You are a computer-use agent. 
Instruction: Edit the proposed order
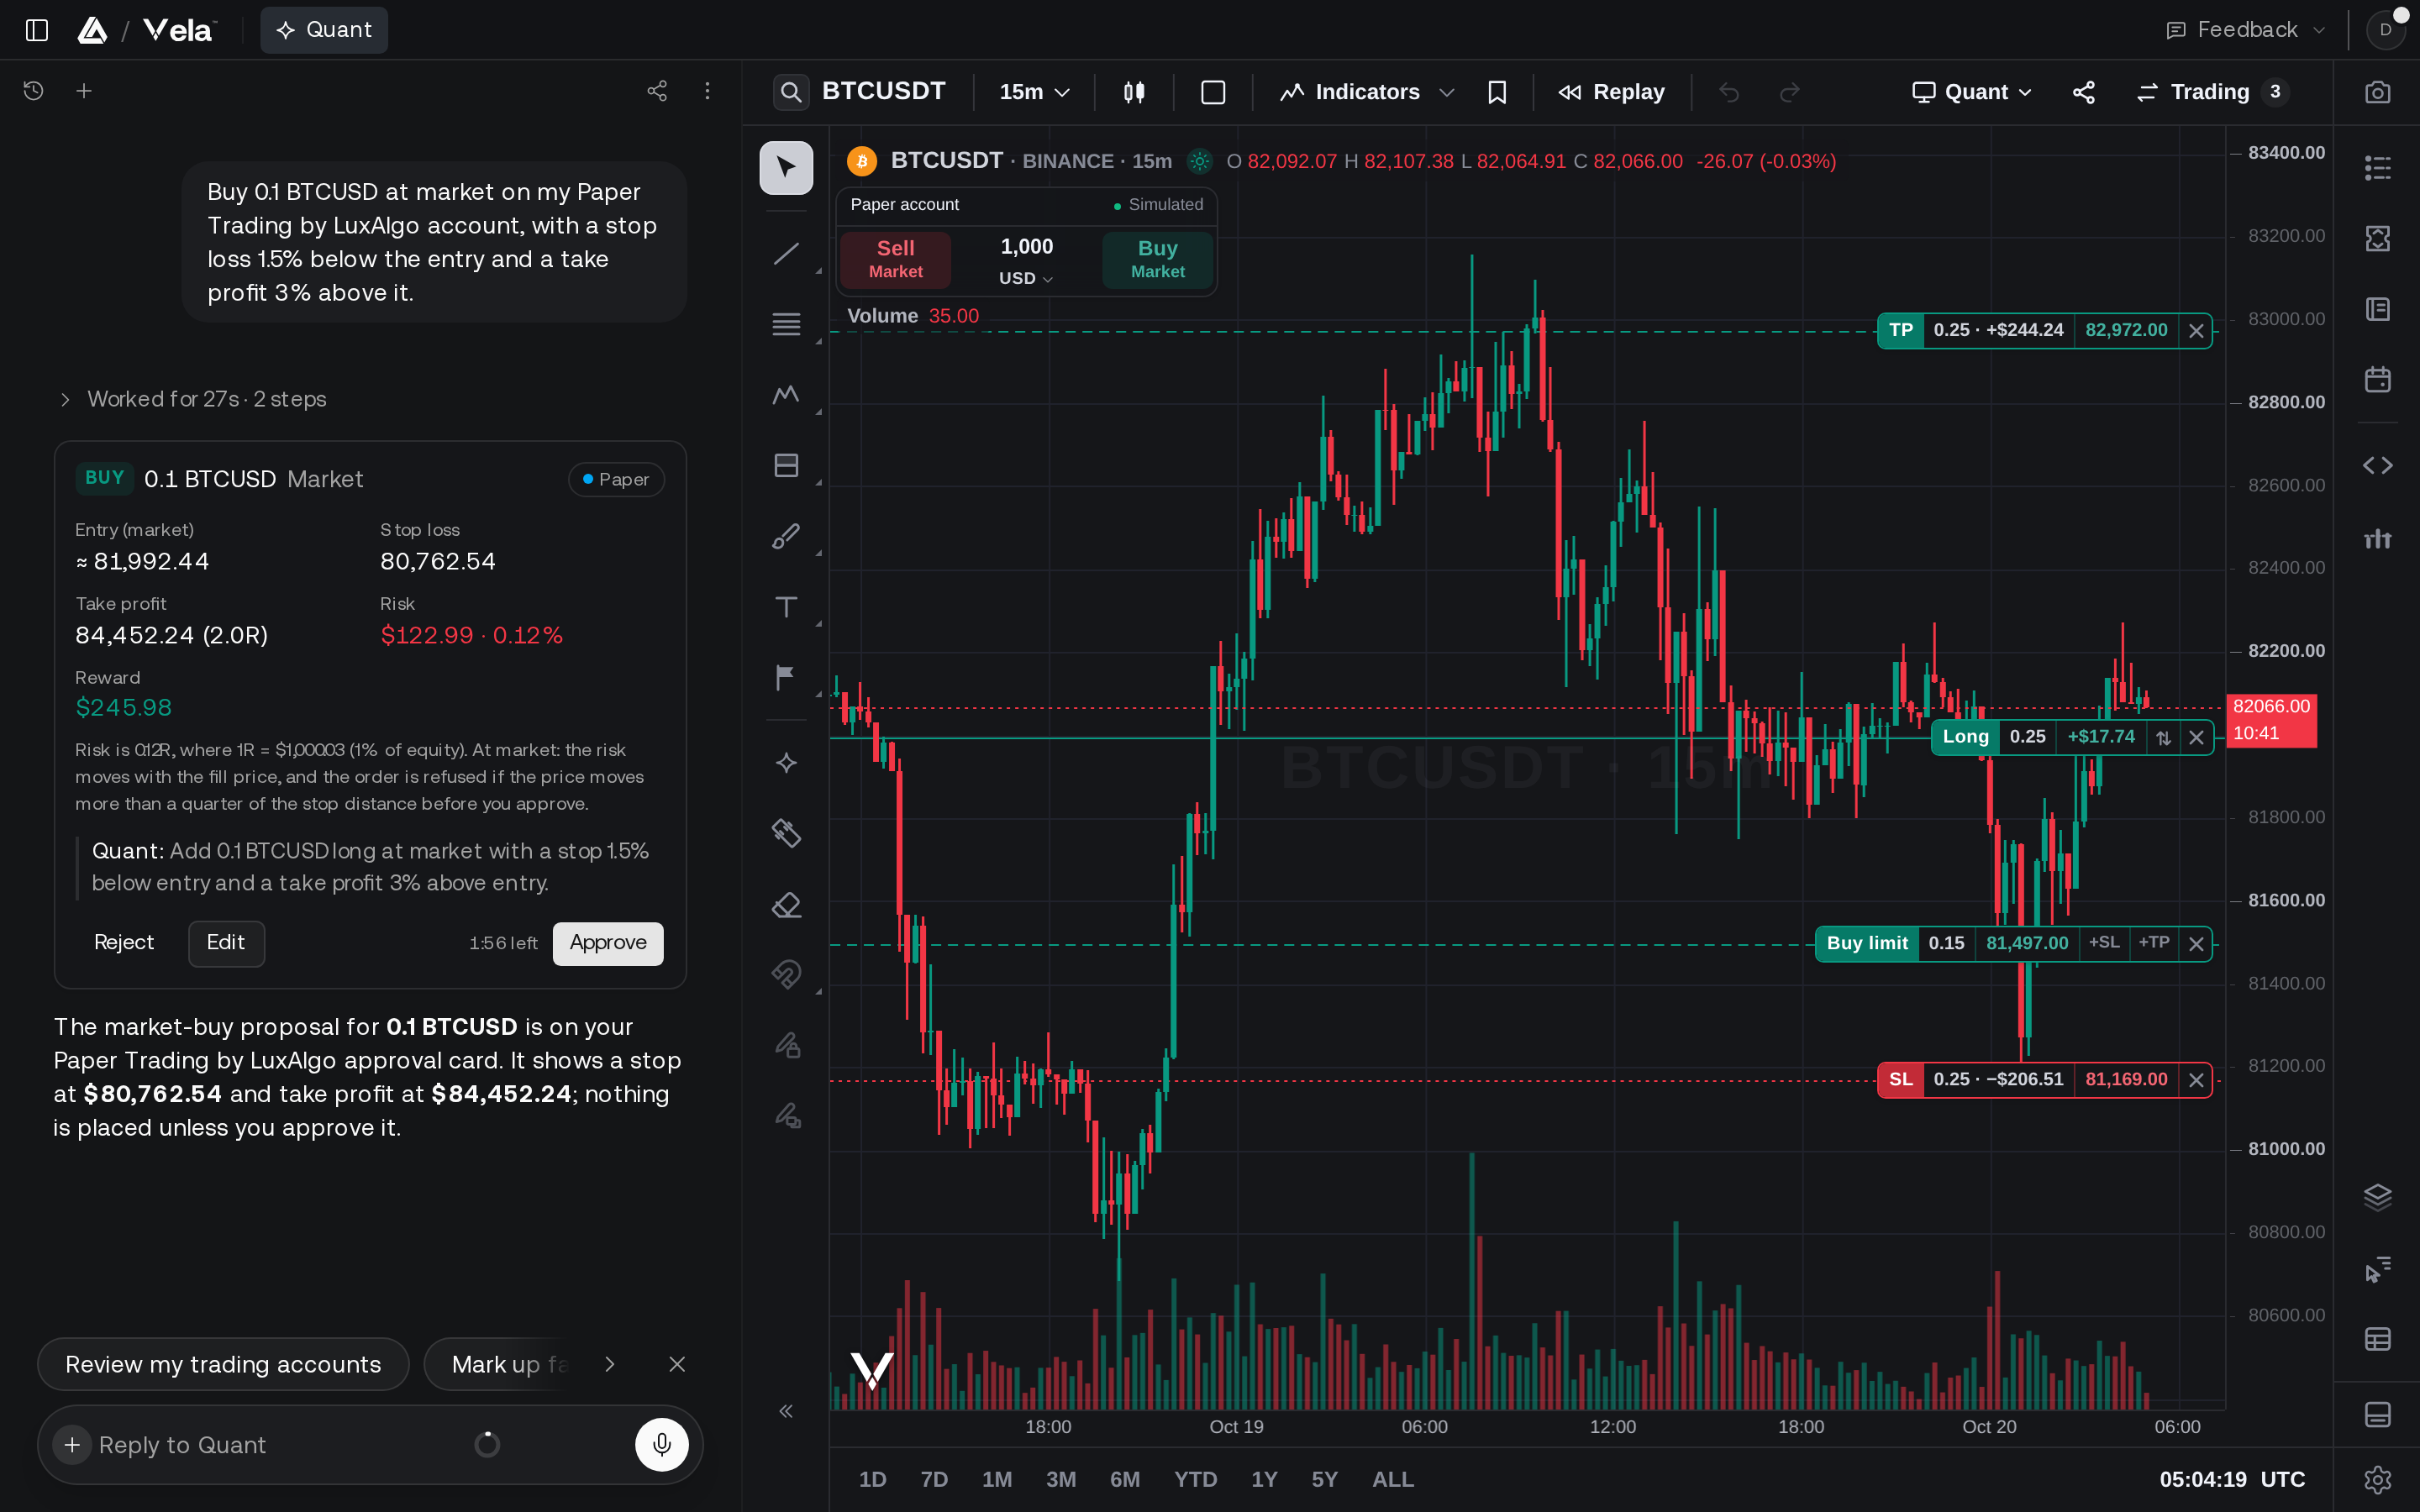(x=226, y=943)
